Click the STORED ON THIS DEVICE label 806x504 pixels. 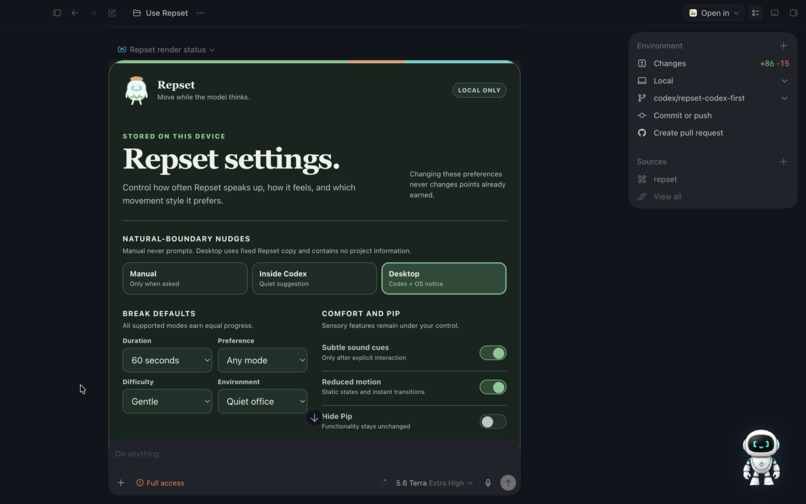click(x=174, y=136)
